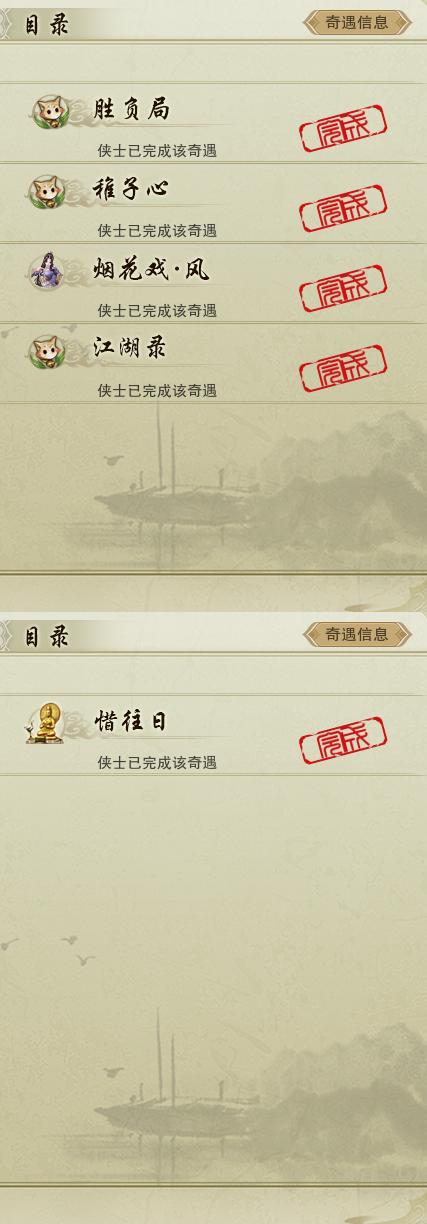Click the cat icon beside 胜负局

pyautogui.click(x=46, y=112)
